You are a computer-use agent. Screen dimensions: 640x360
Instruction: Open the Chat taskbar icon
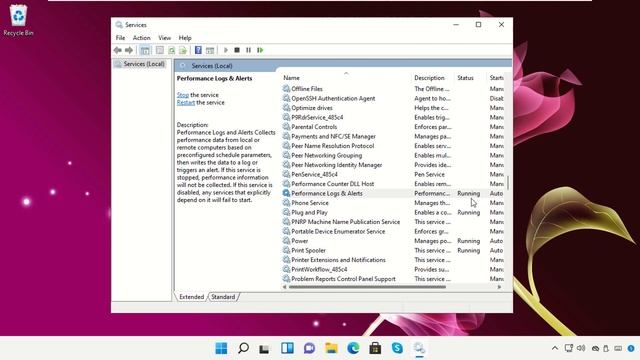point(309,348)
